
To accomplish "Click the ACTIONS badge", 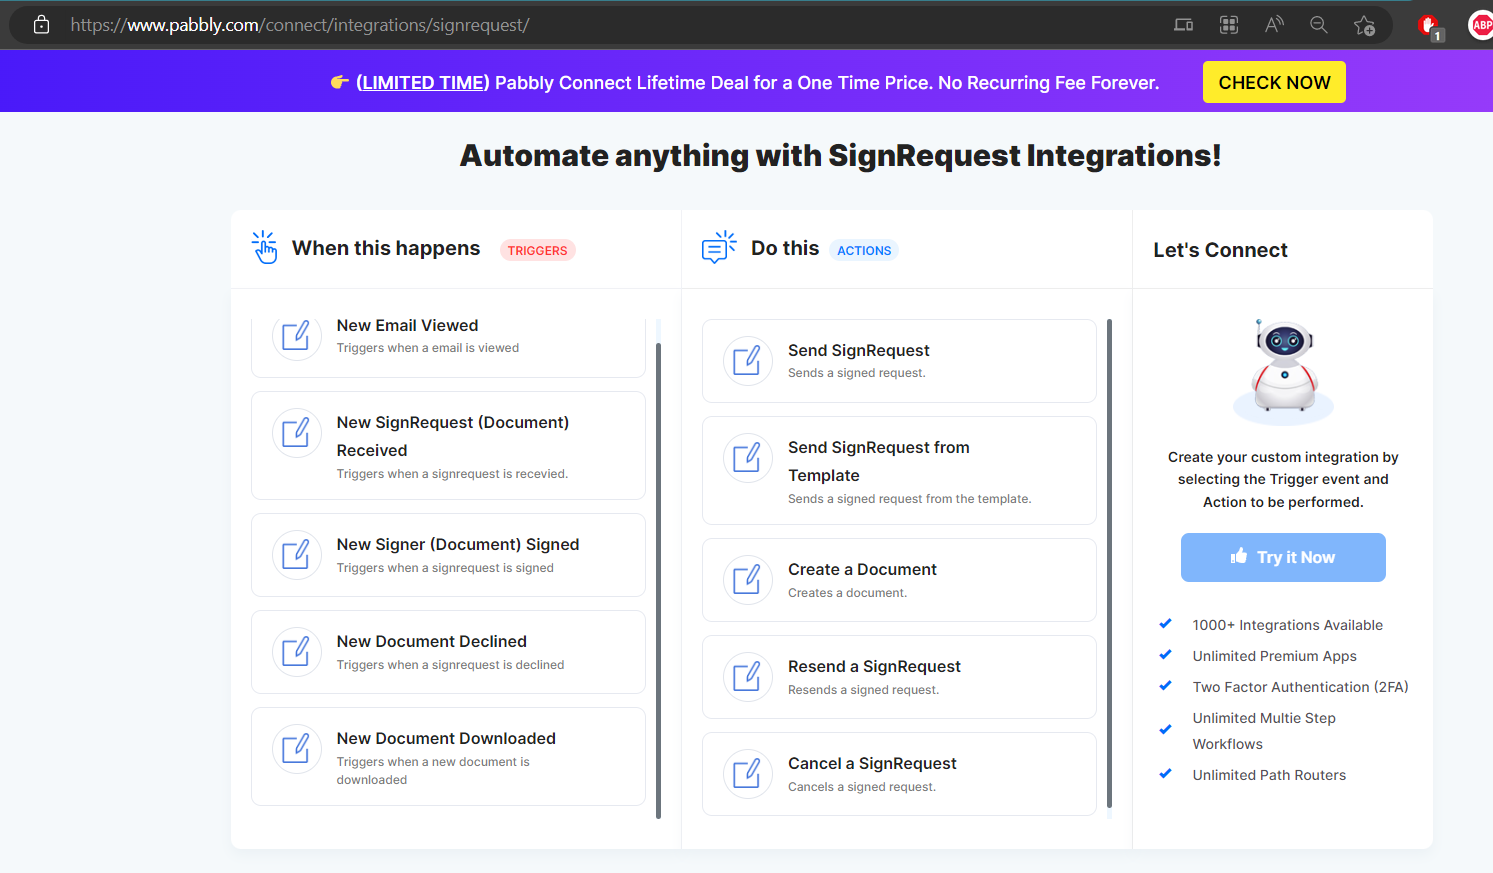I will 864,250.
